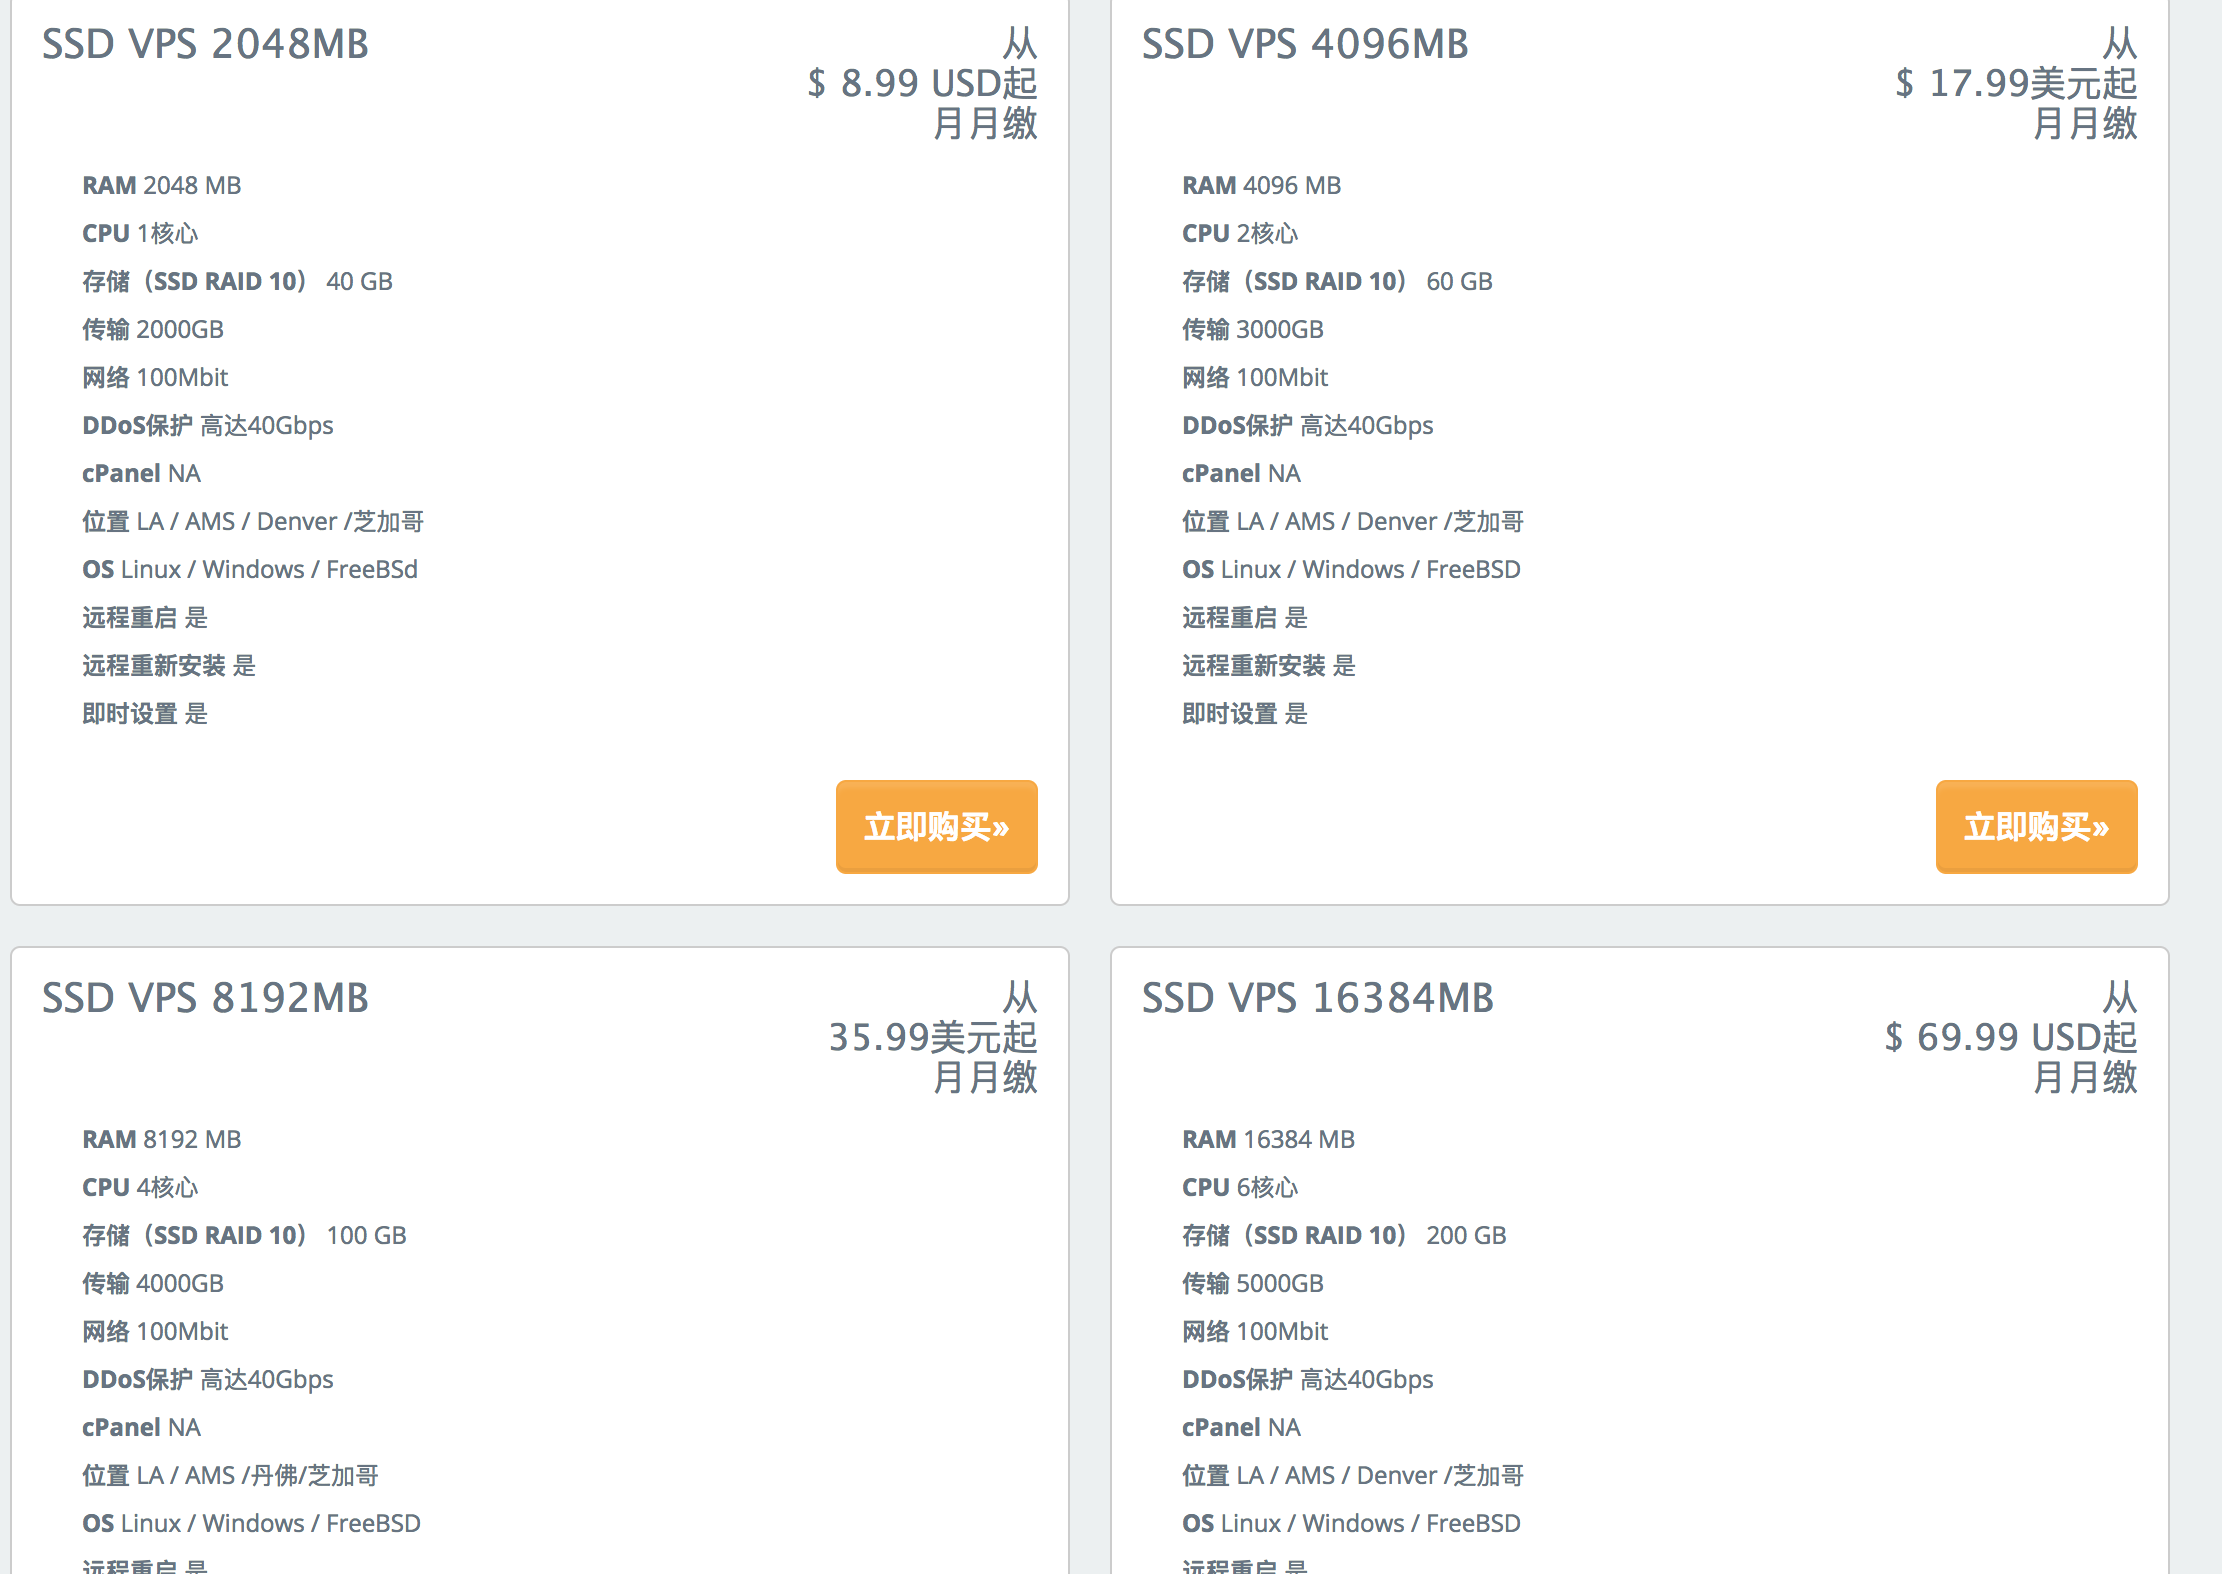Click the CPU 6核心 row
This screenshot has width=2222, height=1574.
coord(1240,1187)
